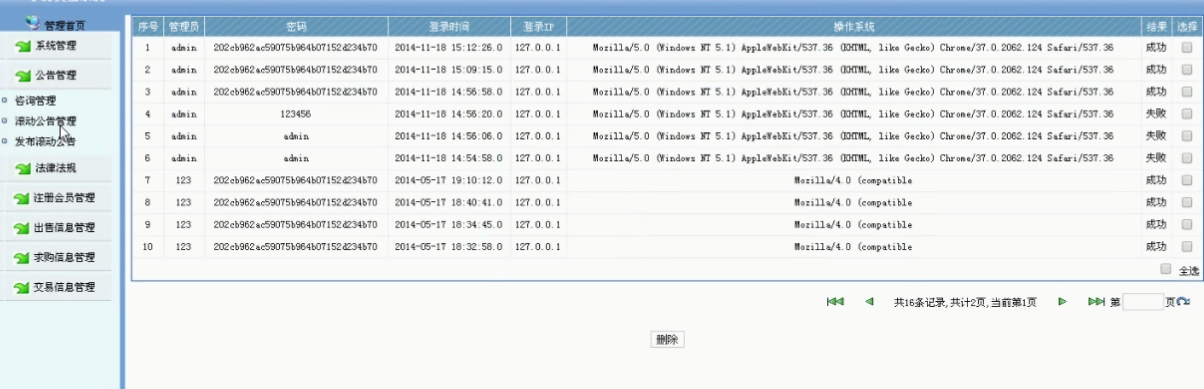Screen dimensions: 1204x389
Task: Click the green icon beside 公告管理
Action: (22, 76)
